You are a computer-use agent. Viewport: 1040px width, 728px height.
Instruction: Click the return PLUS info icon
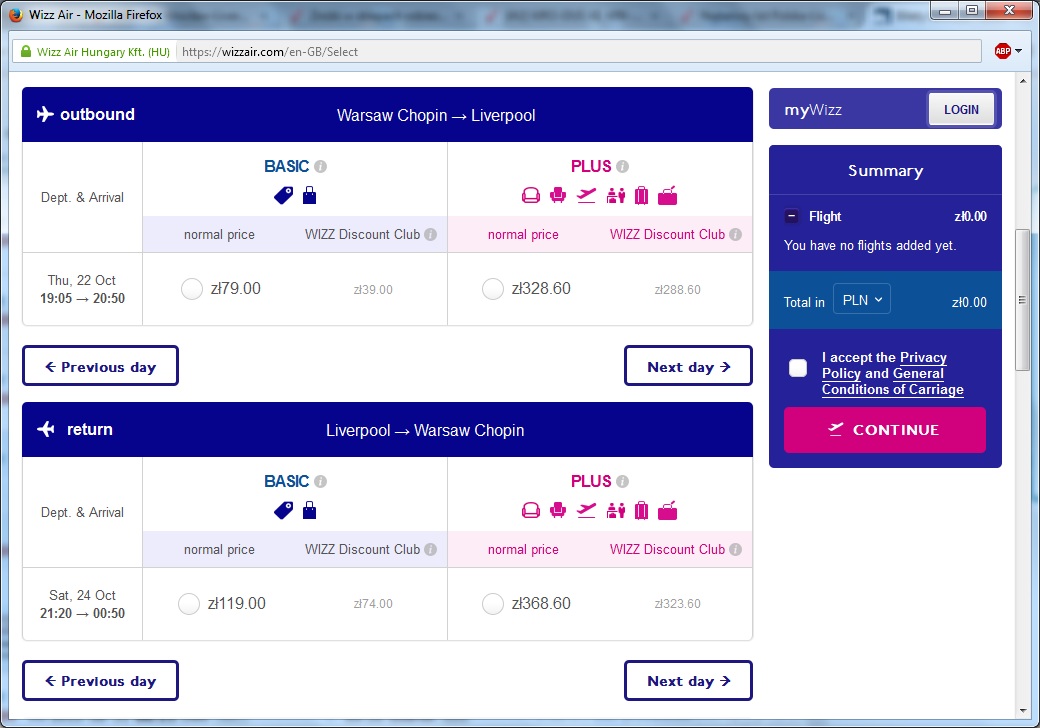[622, 481]
